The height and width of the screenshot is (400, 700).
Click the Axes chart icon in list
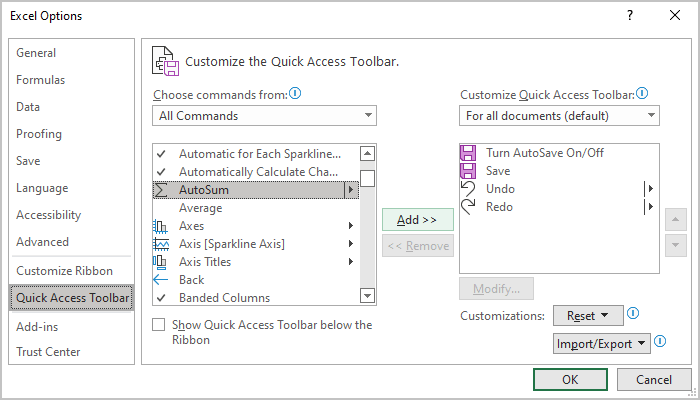pos(160,226)
